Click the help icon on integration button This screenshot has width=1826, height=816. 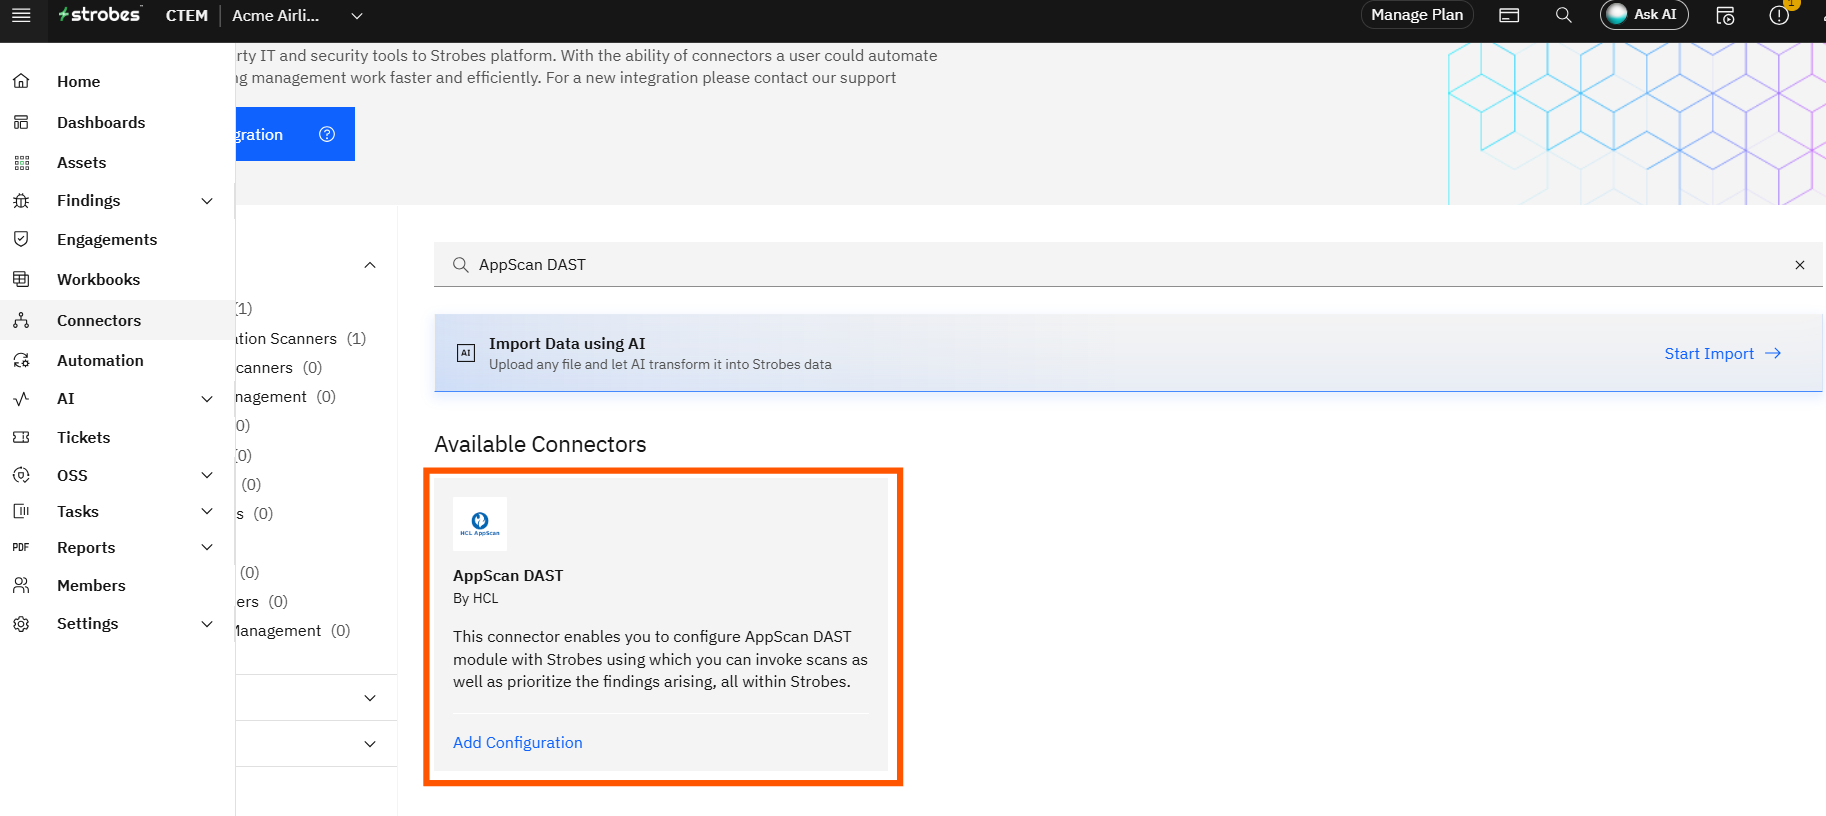coord(327,134)
